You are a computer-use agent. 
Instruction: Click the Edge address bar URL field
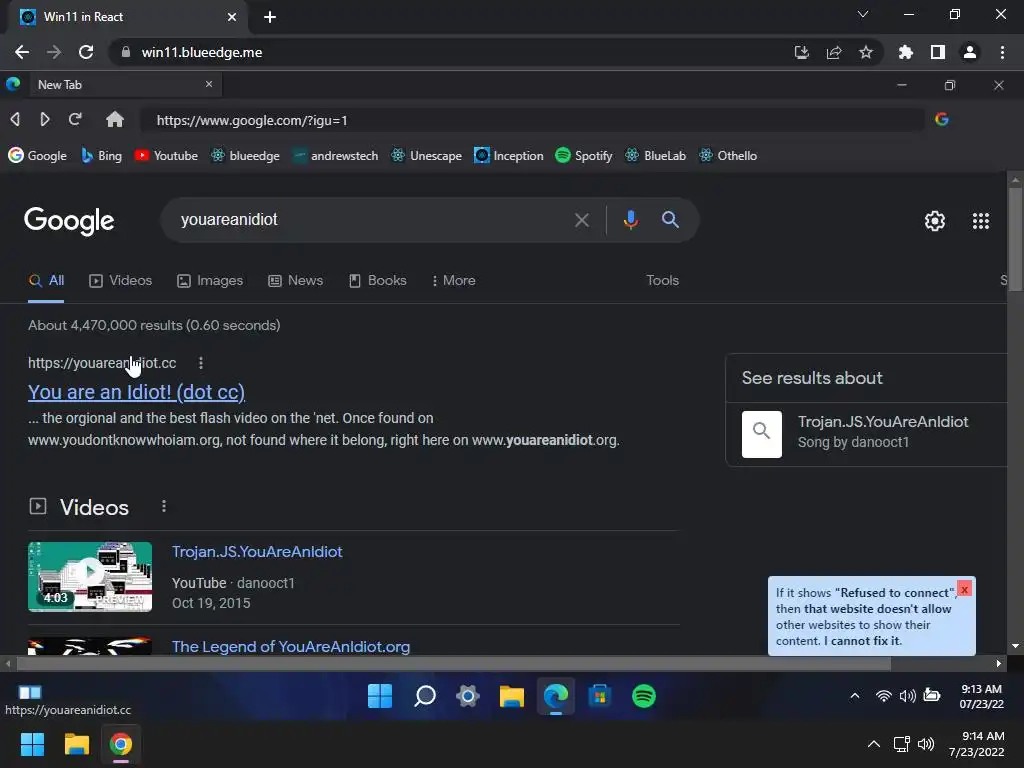point(532,120)
